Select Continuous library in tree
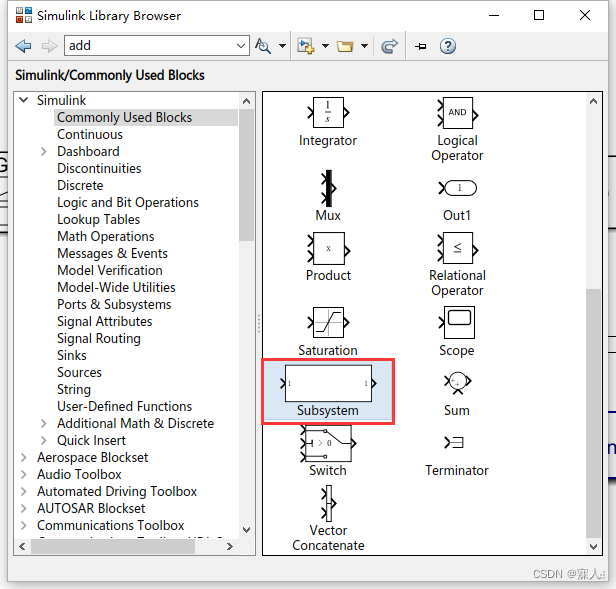This screenshot has width=616, height=589. click(90, 134)
